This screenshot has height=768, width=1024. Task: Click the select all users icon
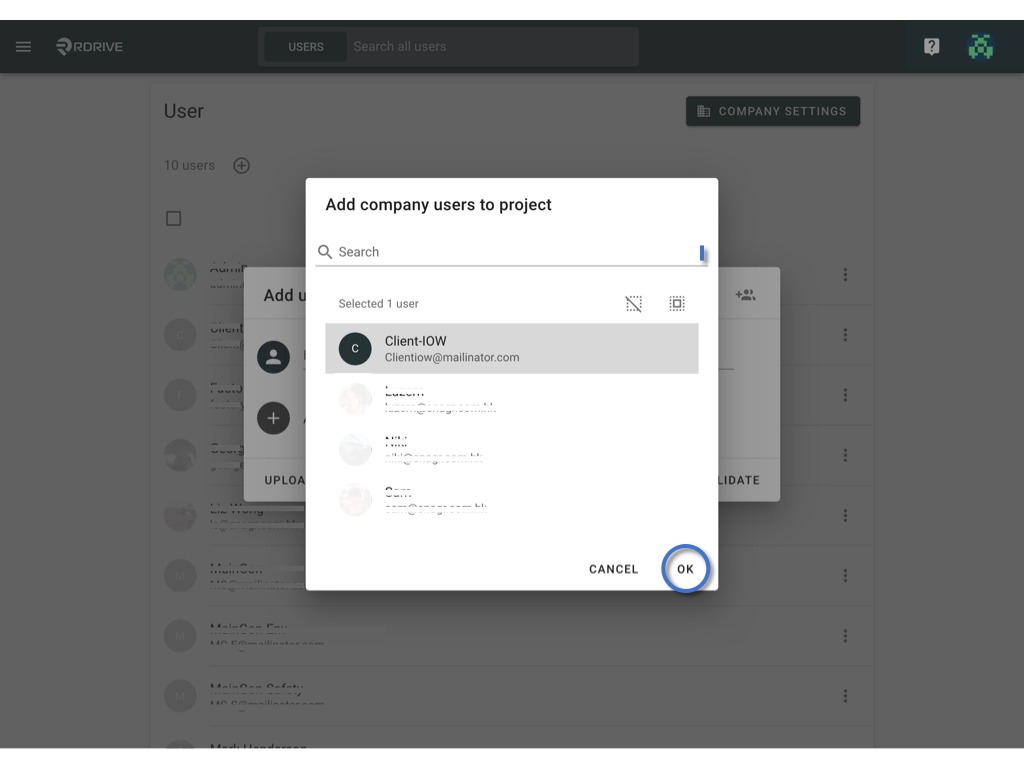pos(677,304)
